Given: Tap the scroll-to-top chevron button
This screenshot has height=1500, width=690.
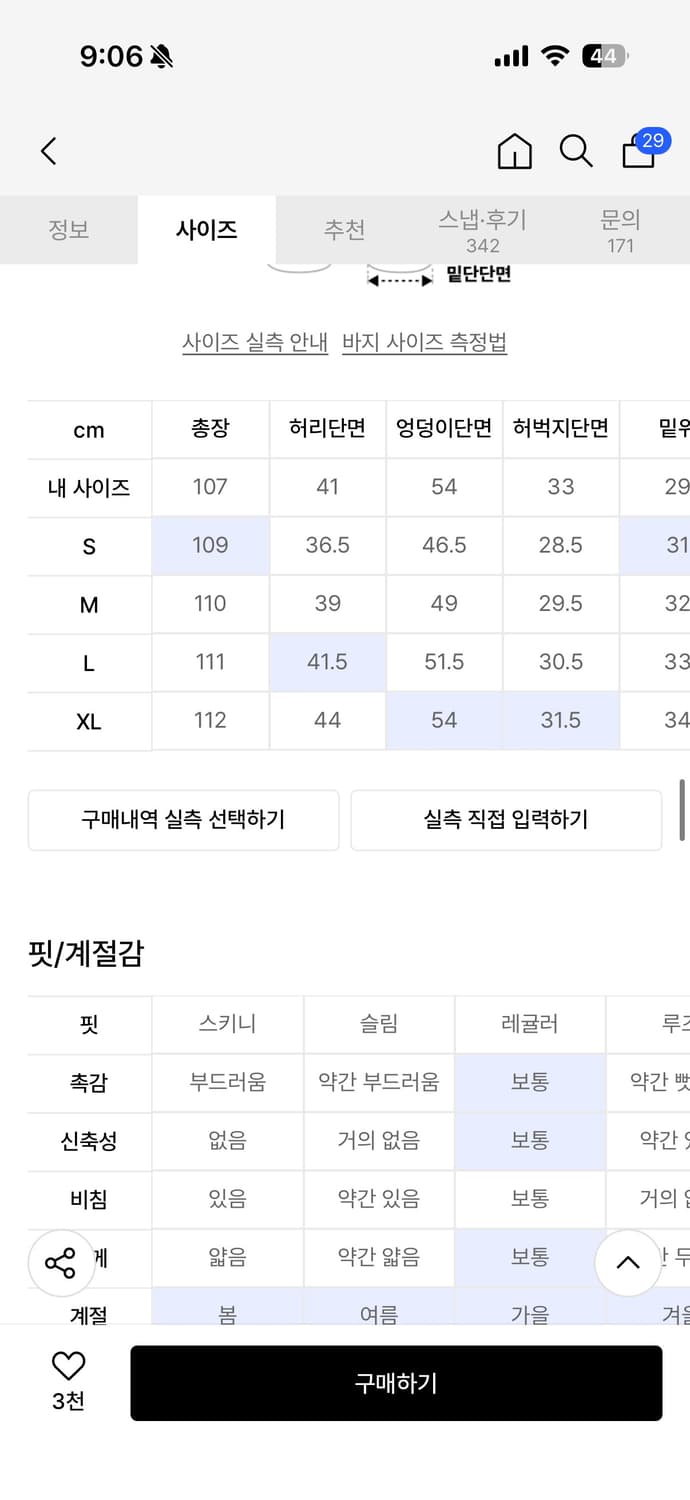Looking at the screenshot, I should coord(627,1262).
